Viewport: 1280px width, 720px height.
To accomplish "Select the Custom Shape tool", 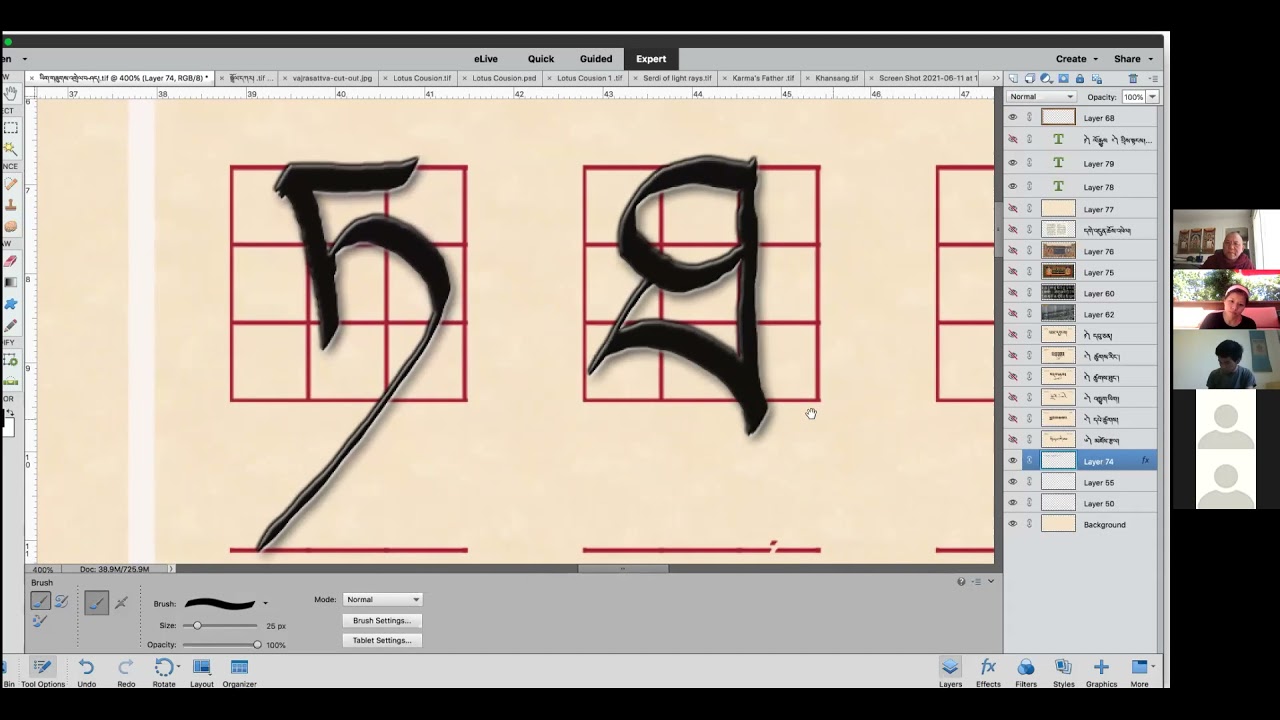I will 10,304.
